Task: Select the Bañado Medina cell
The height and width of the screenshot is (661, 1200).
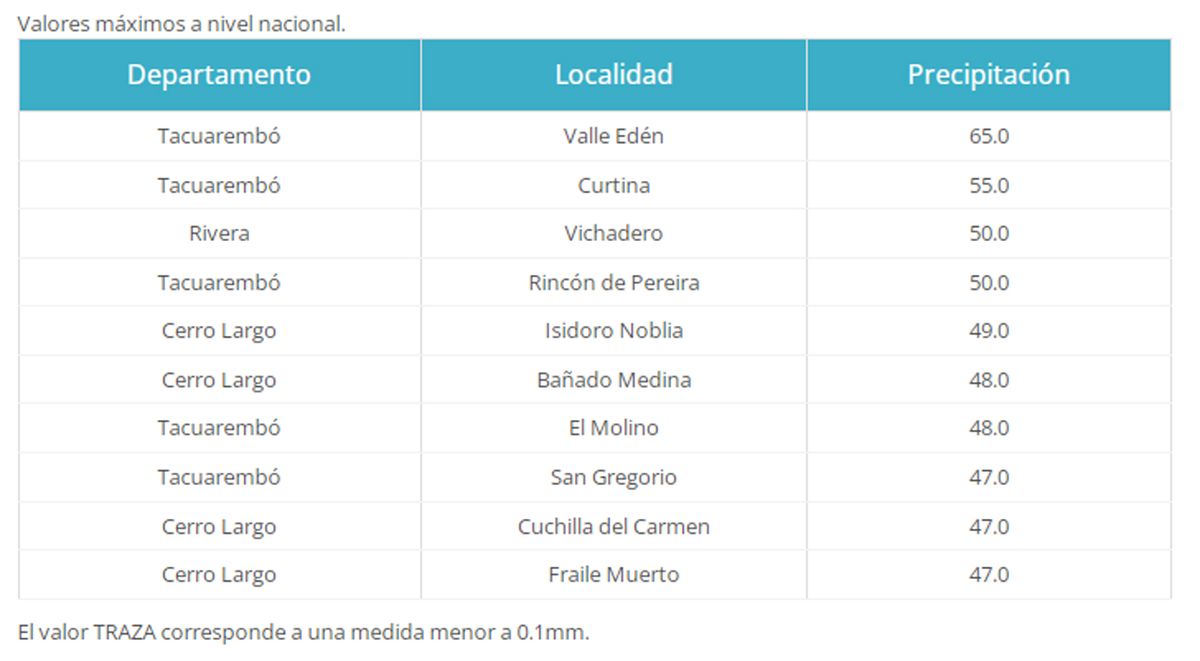Action: coord(613,380)
